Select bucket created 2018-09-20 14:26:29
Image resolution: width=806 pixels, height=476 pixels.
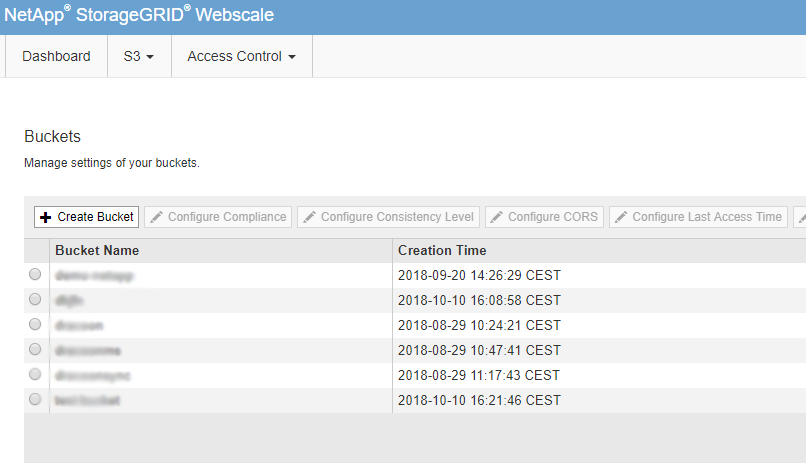pos(35,274)
